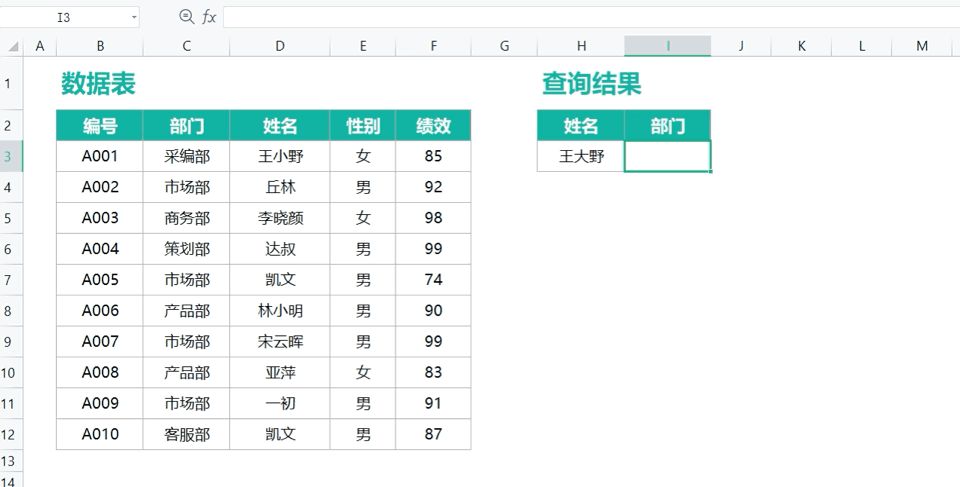Select cell containing 达叔
Image resolution: width=960 pixels, height=487 pixels.
point(280,249)
